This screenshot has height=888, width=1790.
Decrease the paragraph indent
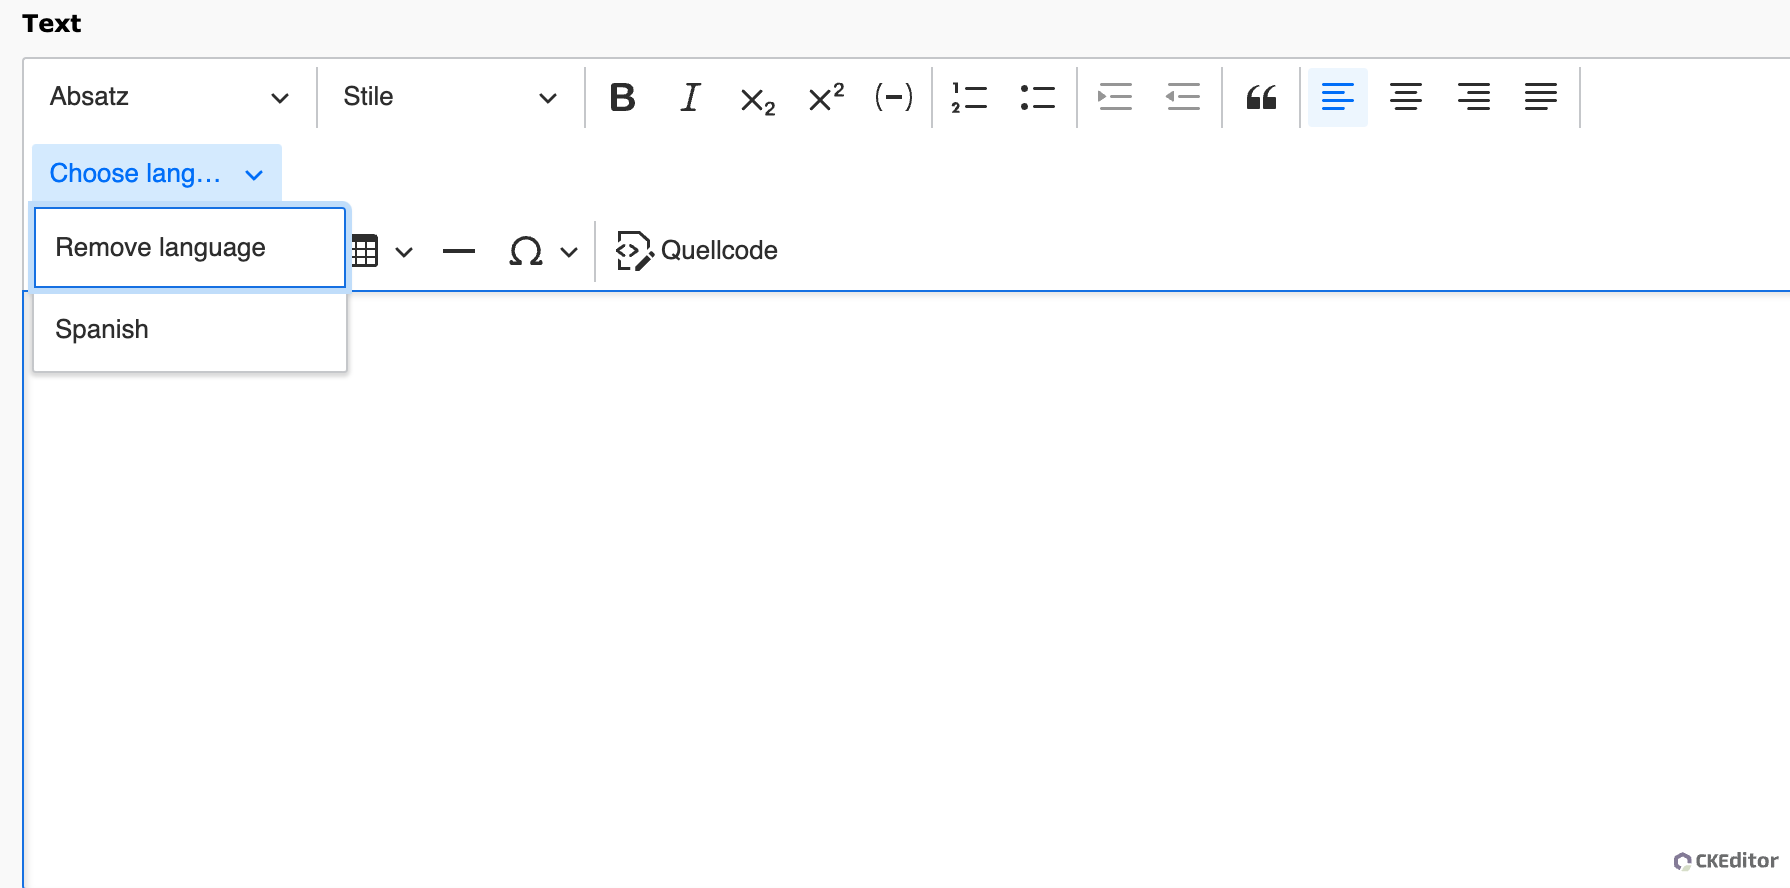coord(1183,97)
